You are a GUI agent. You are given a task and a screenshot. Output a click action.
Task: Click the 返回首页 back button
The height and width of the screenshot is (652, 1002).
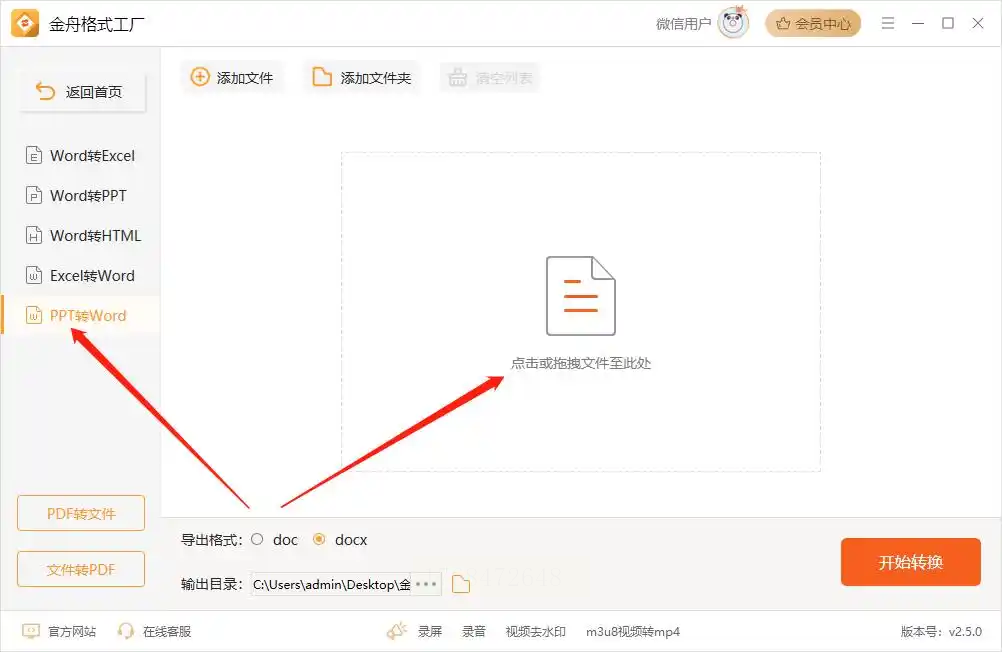pos(82,92)
